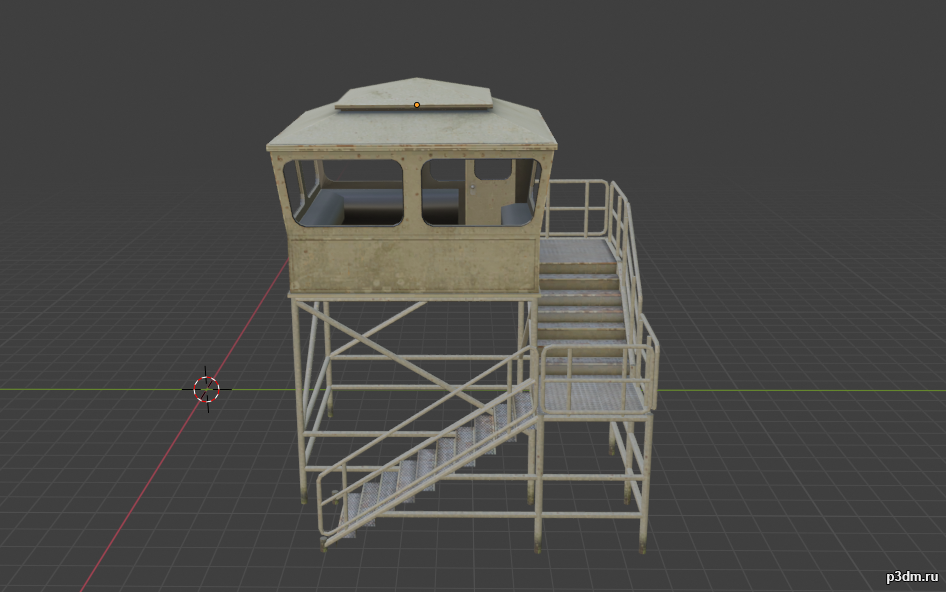Image resolution: width=946 pixels, height=592 pixels.
Task: Click the bench seat inside left window
Action: 325,210
